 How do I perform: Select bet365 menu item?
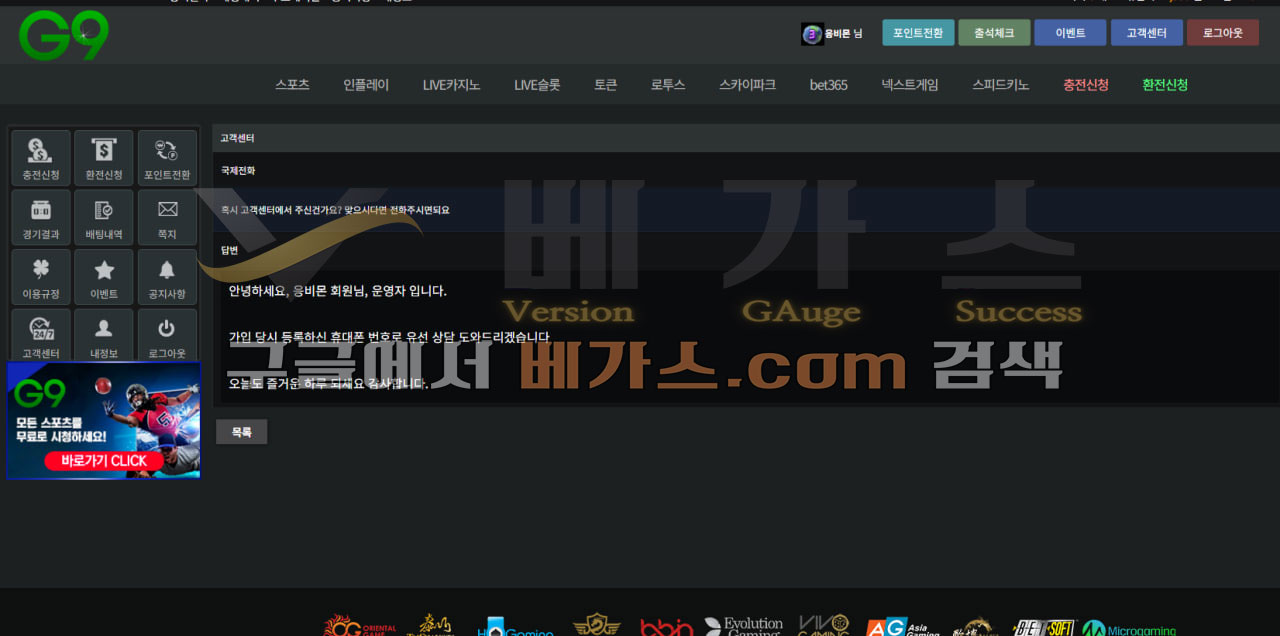(x=828, y=85)
